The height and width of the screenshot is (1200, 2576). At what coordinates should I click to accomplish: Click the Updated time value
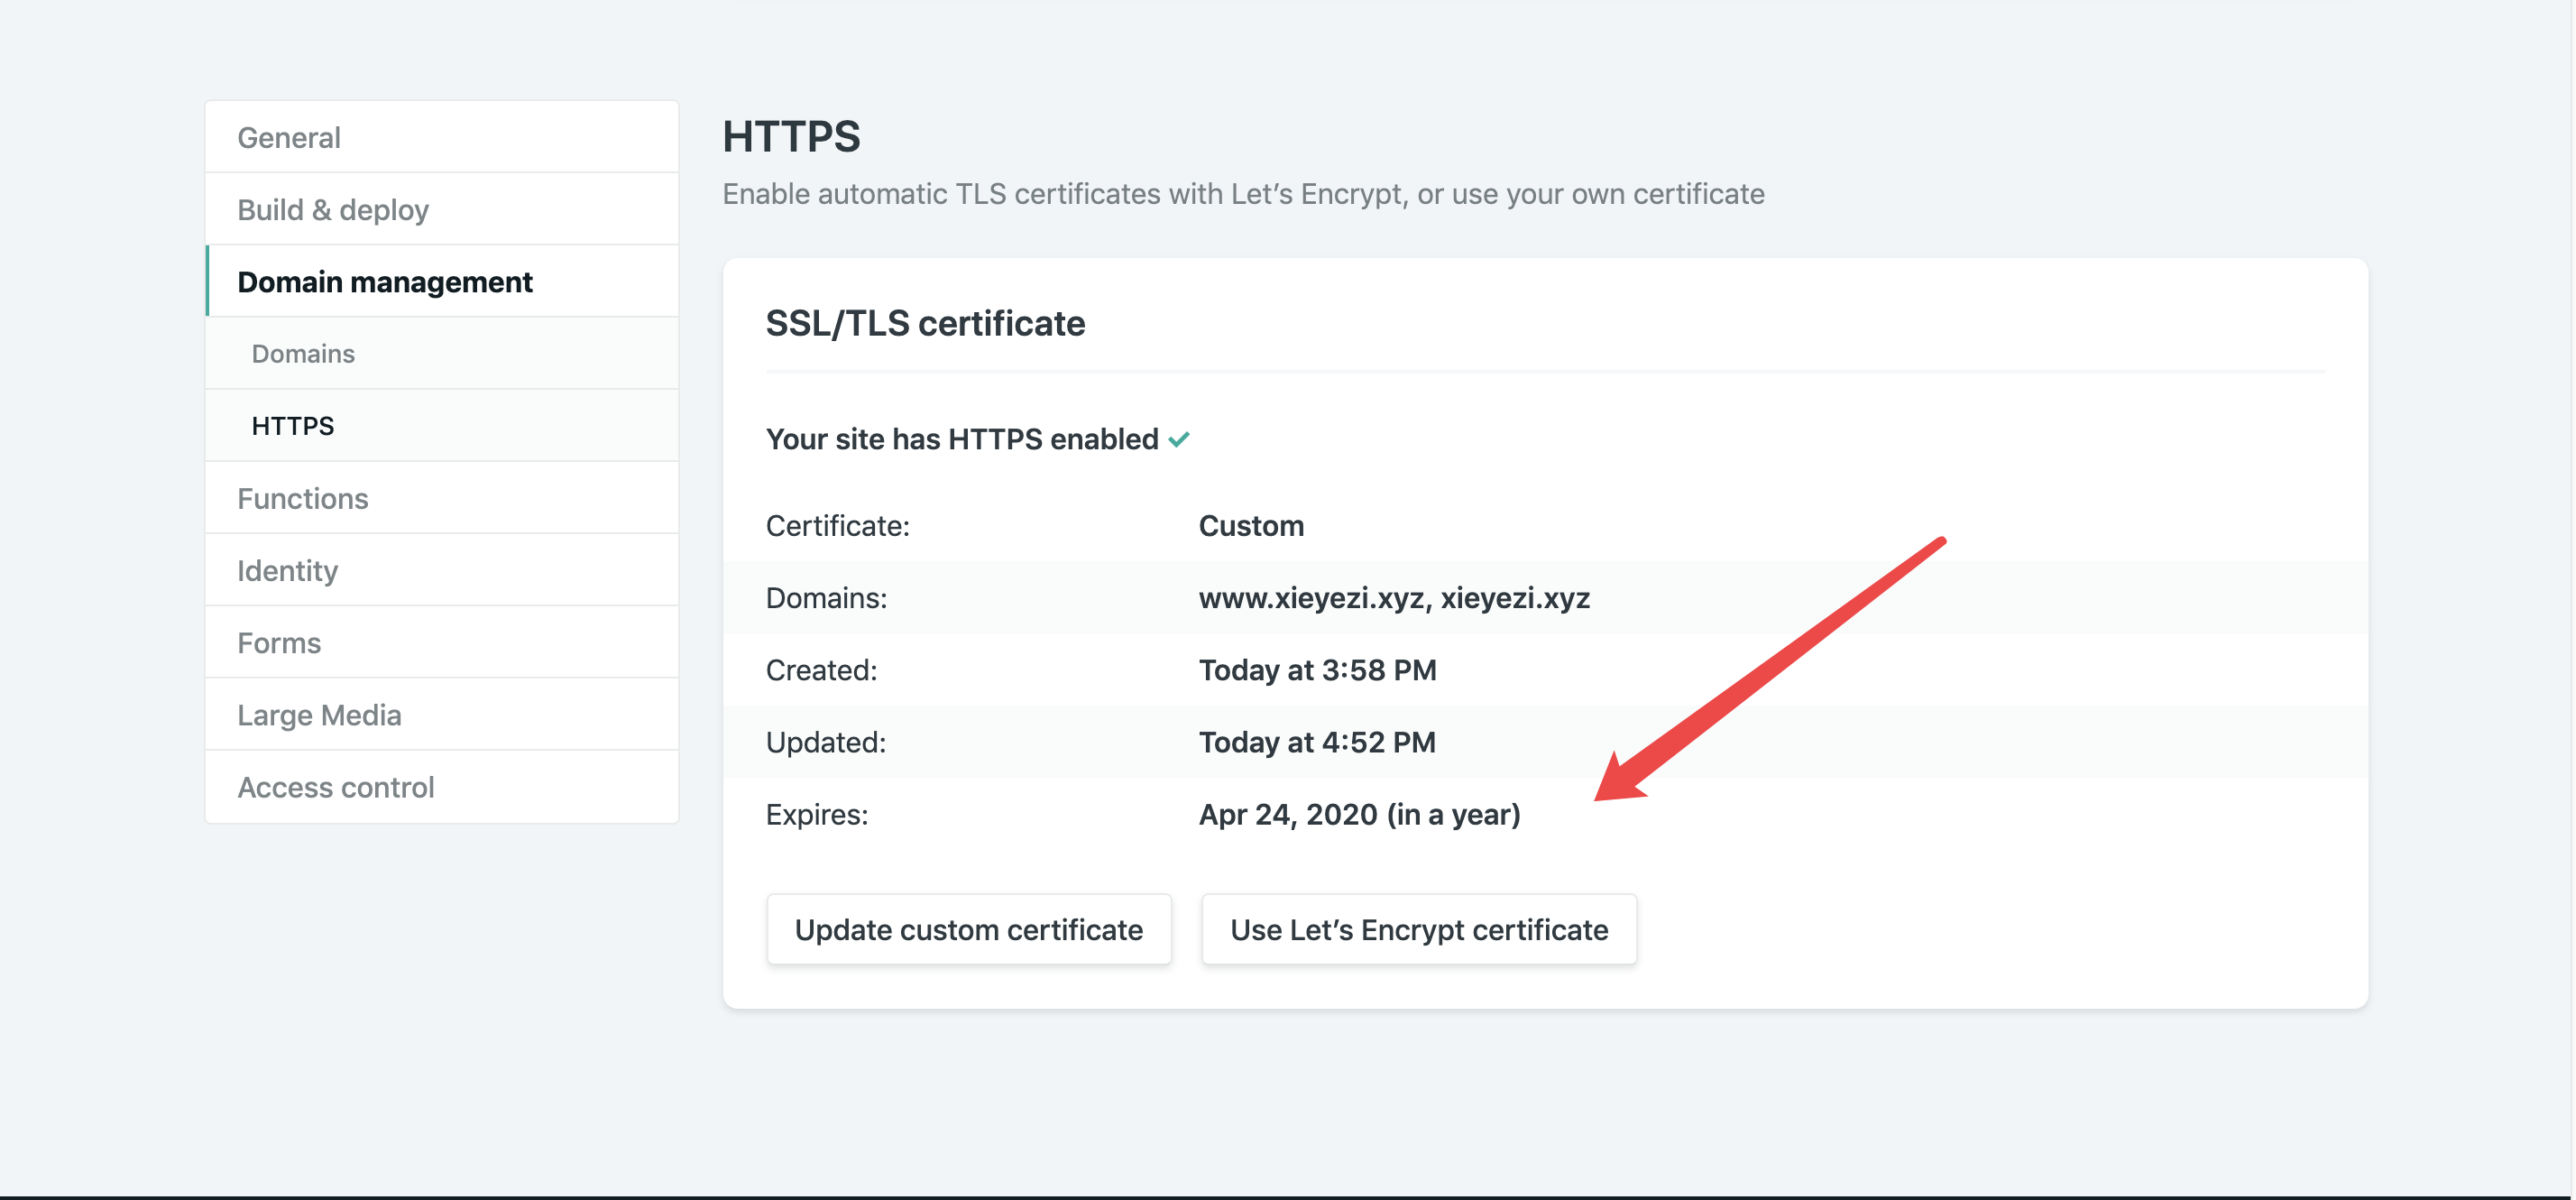coord(1317,742)
